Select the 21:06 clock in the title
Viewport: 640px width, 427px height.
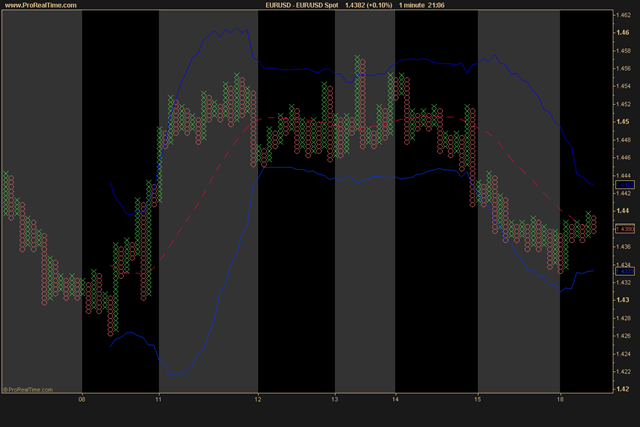[436, 5]
